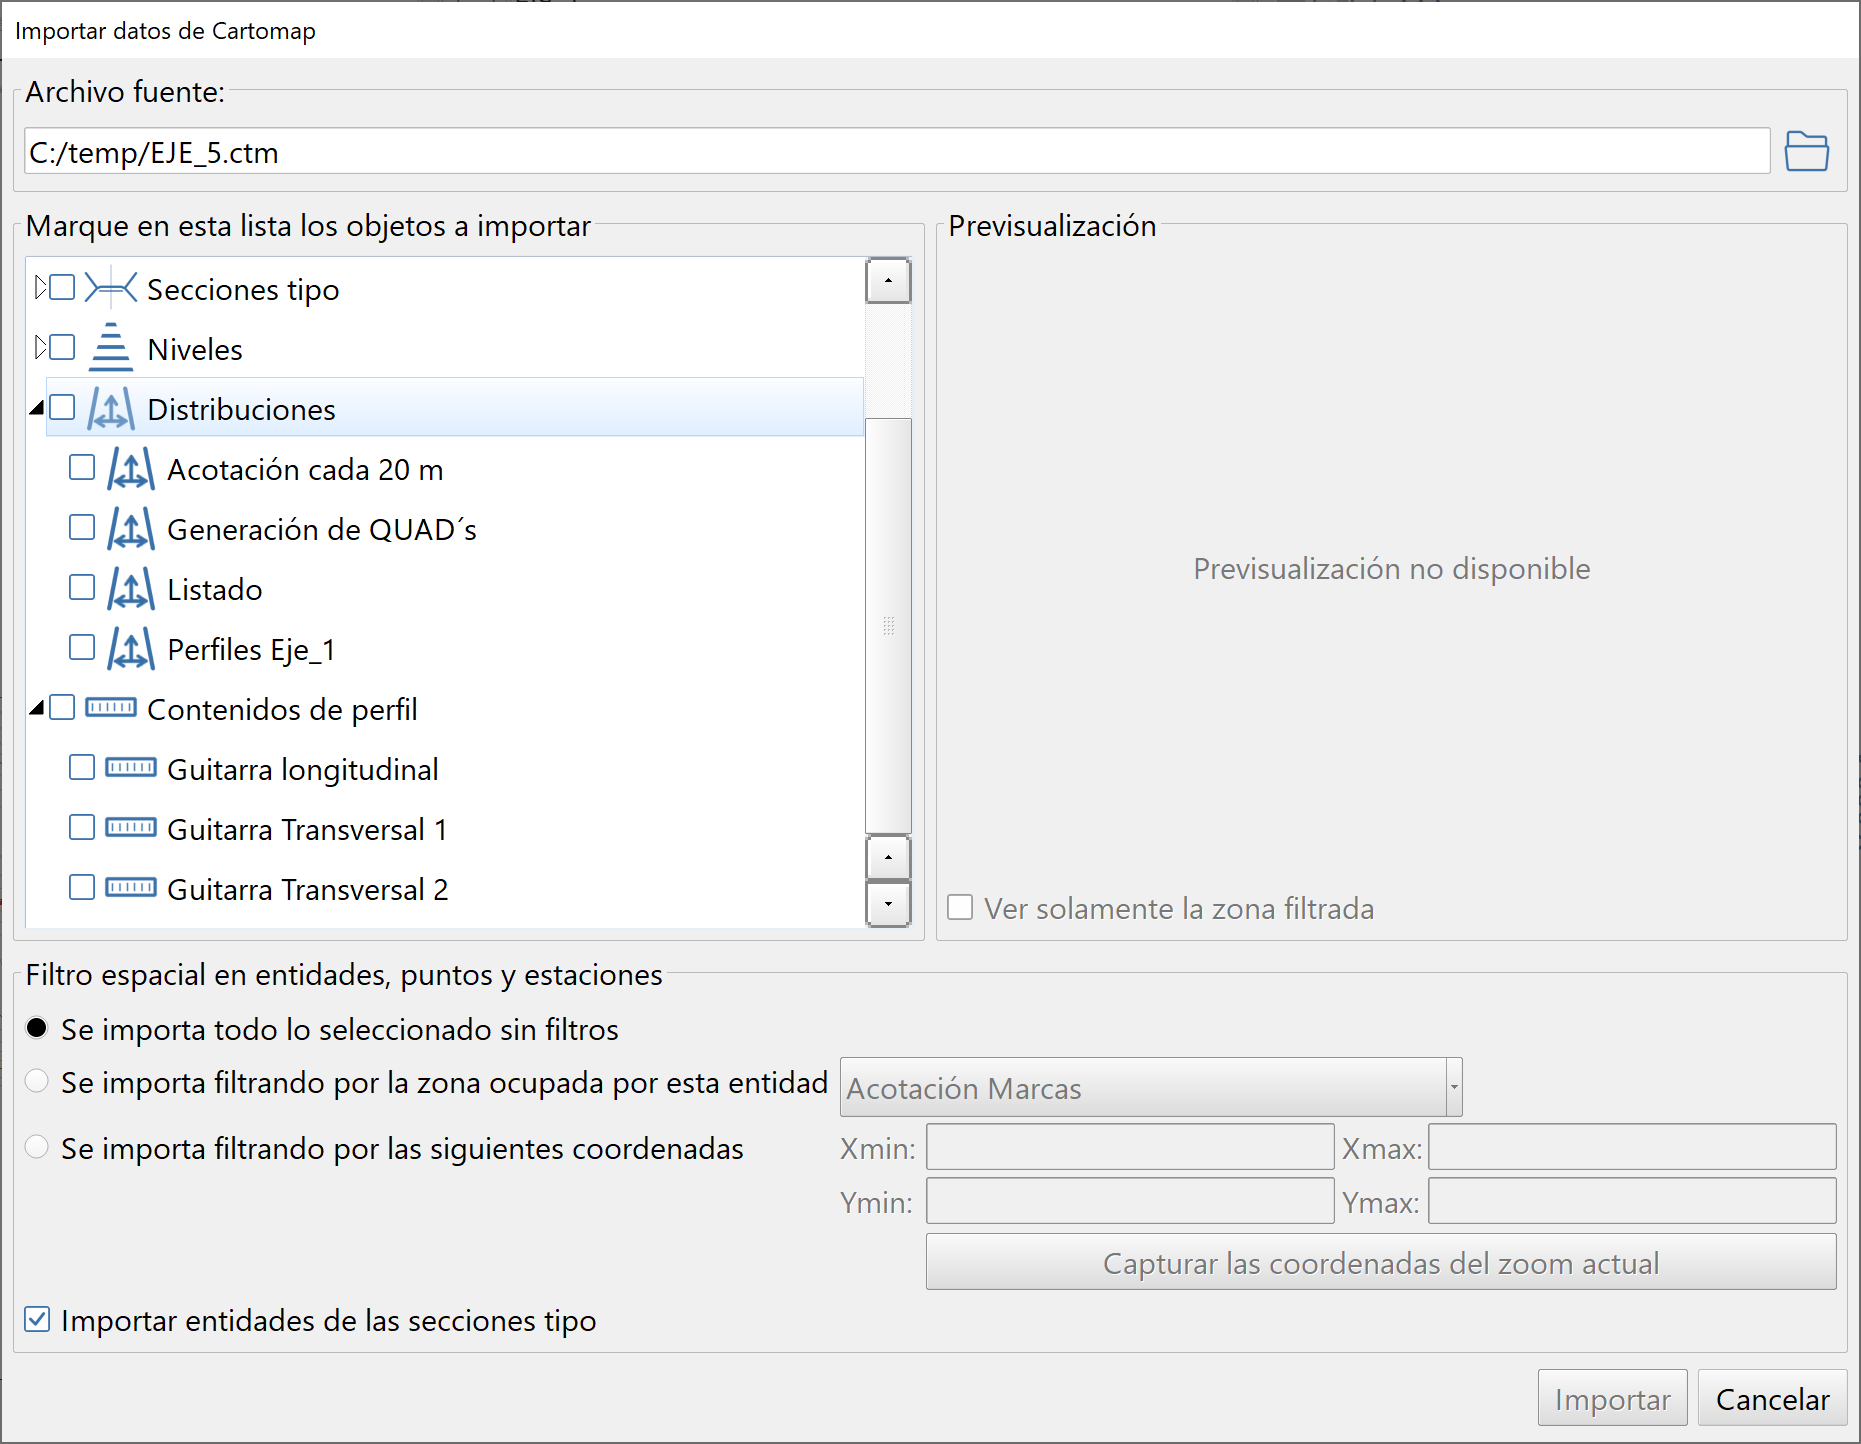Screen dimensions: 1861x1444
Task: Check the Perfiles Eje_1 checkbox
Action: 82,648
